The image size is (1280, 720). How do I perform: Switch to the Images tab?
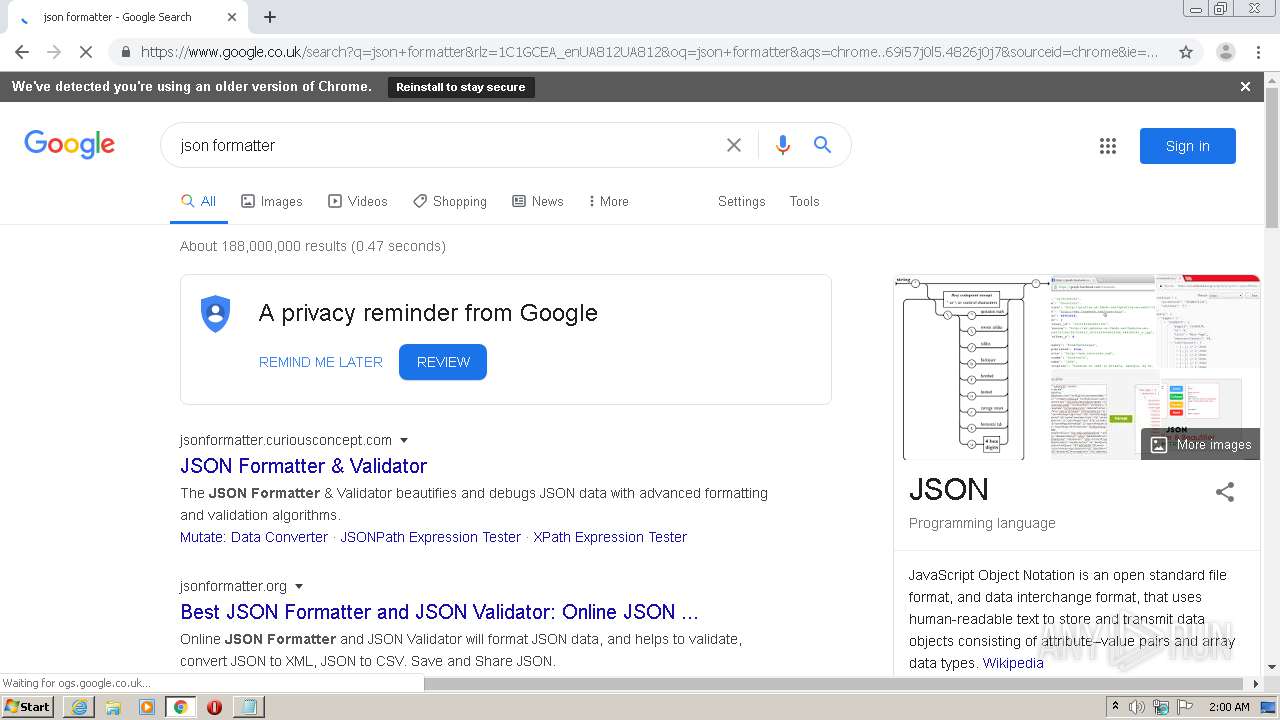point(272,201)
